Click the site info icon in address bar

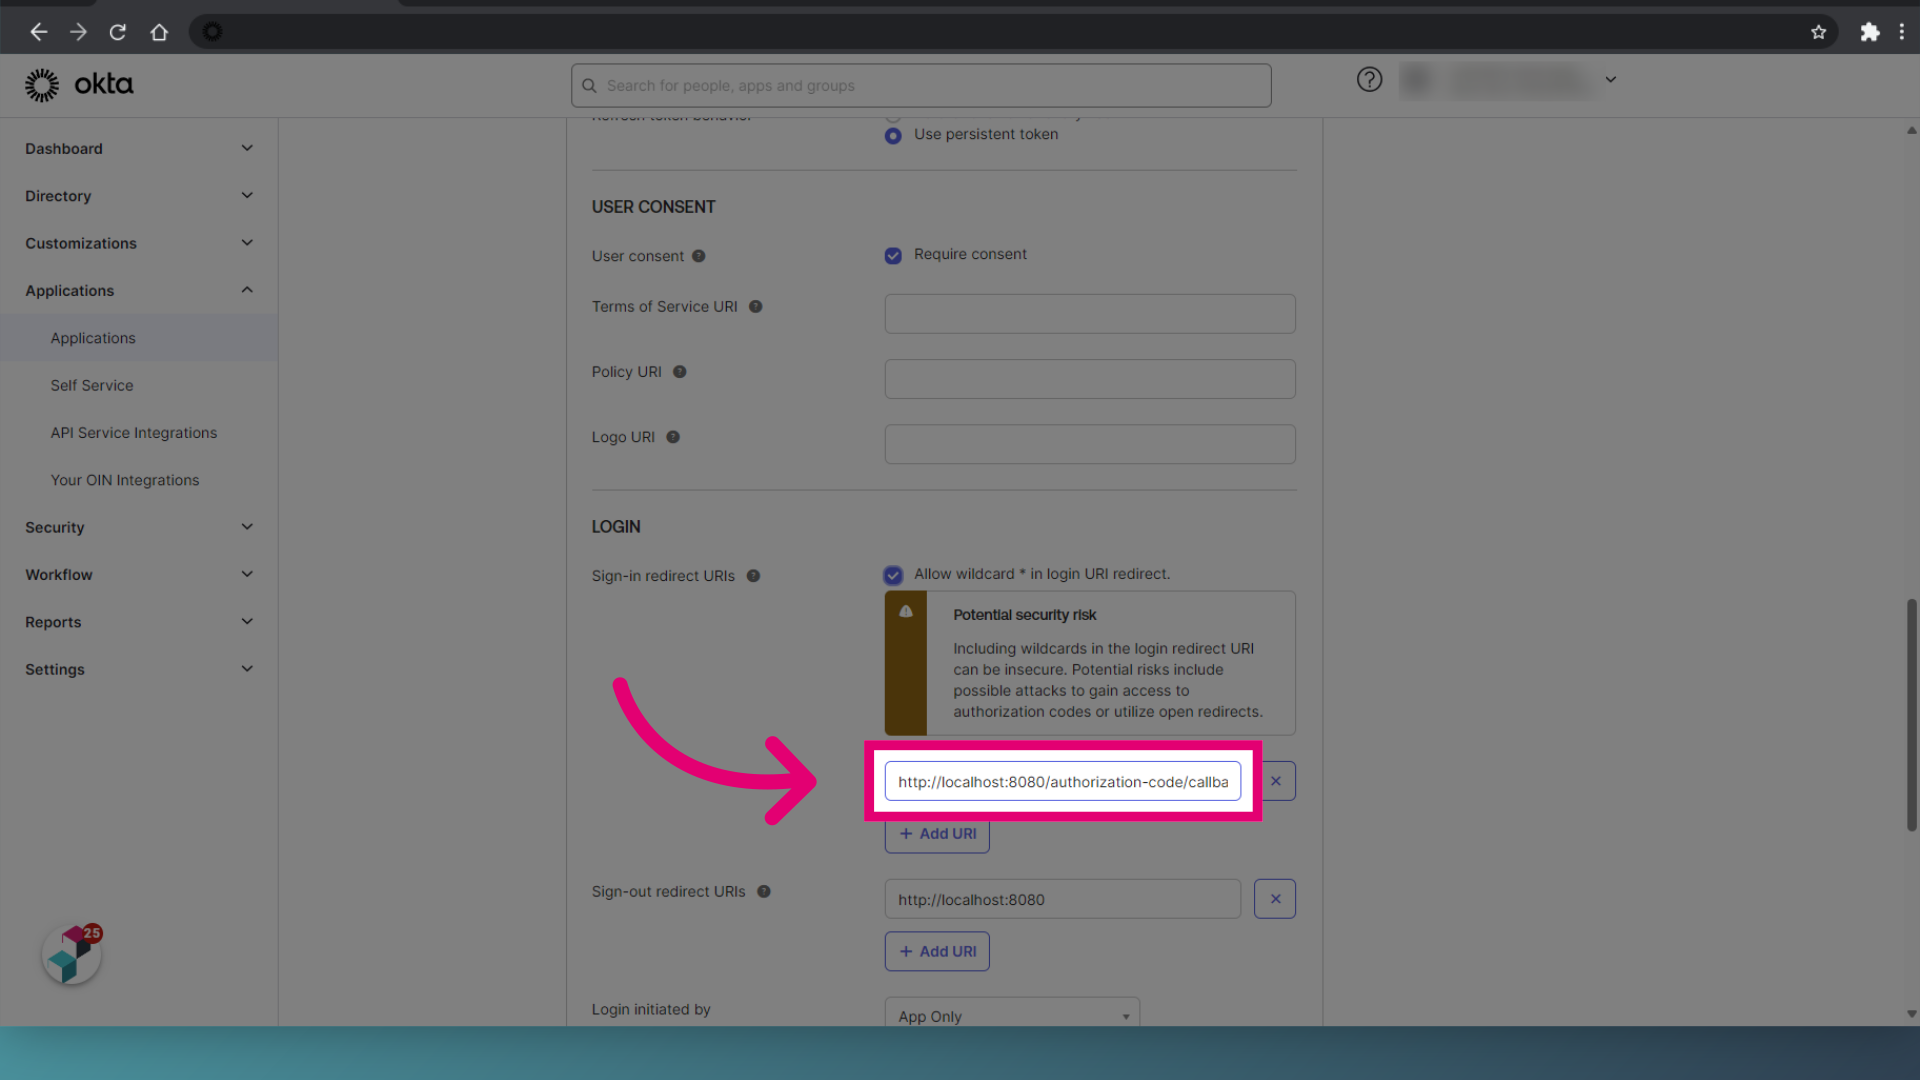(x=212, y=32)
